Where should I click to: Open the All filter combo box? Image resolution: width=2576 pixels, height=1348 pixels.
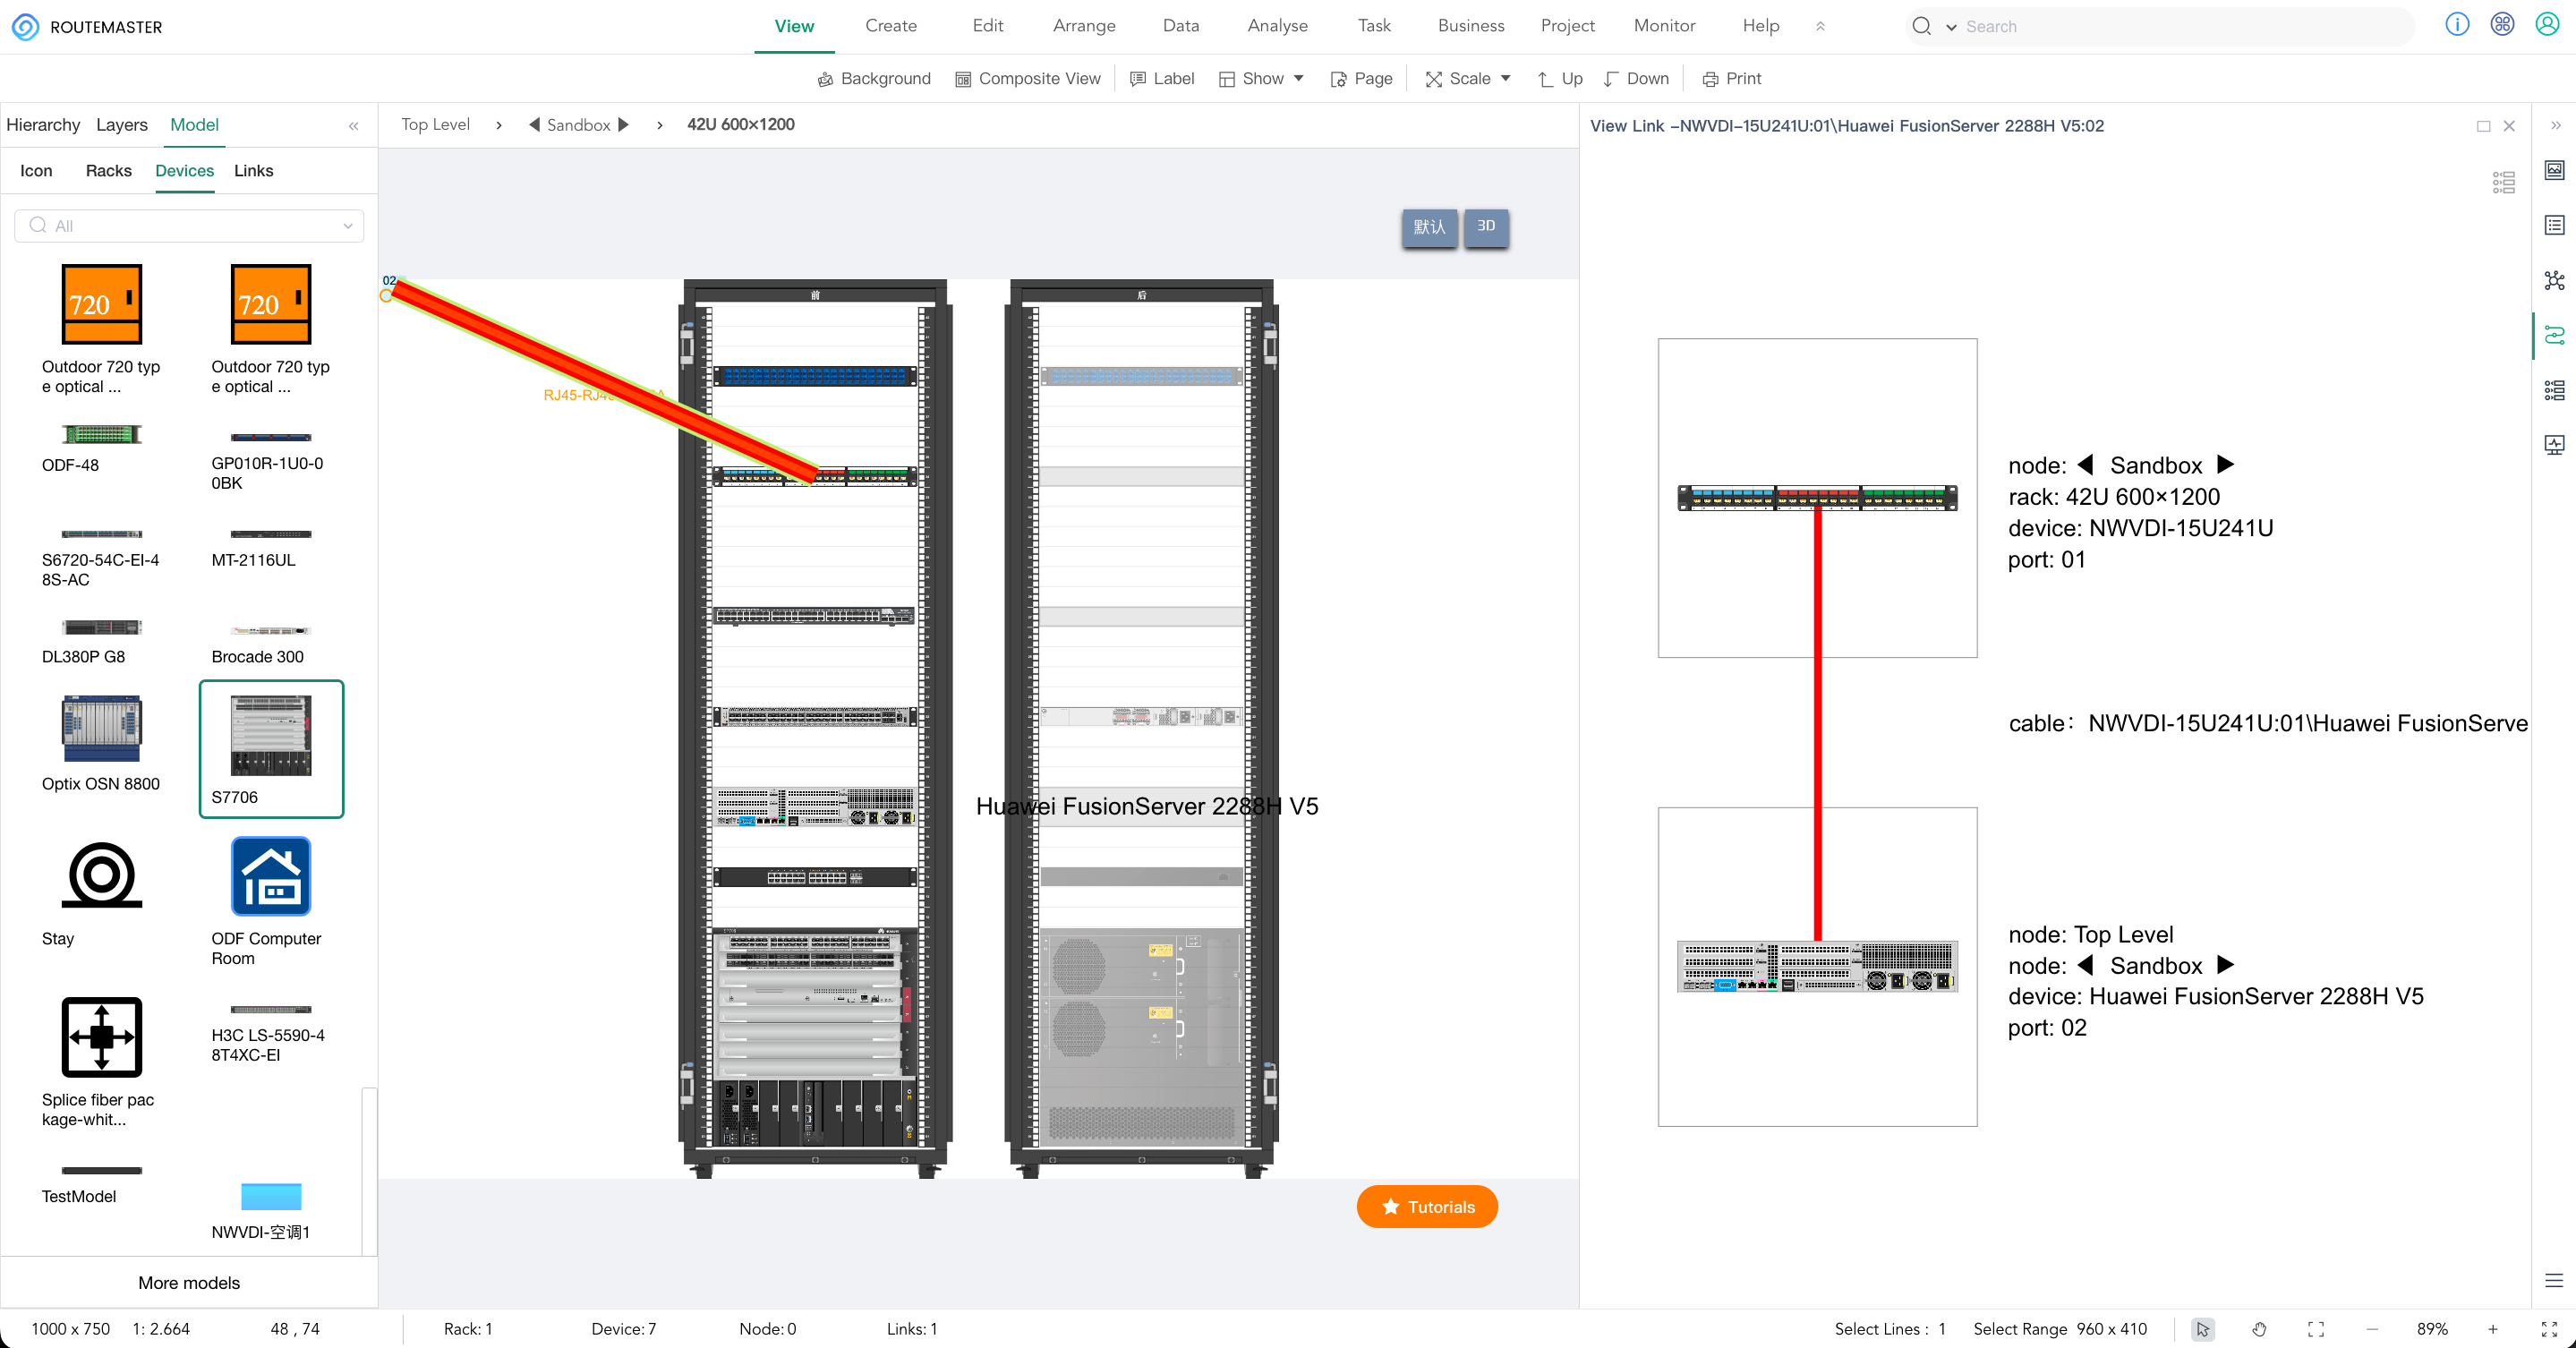tap(189, 226)
